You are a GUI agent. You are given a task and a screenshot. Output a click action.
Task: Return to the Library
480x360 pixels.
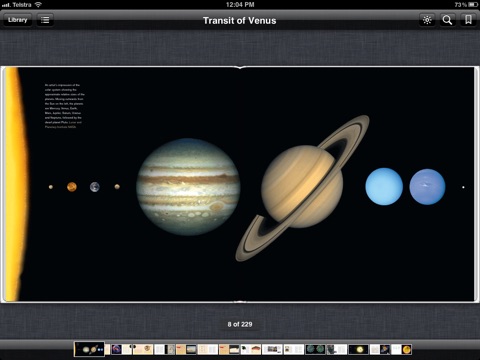[x=18, y=20]
